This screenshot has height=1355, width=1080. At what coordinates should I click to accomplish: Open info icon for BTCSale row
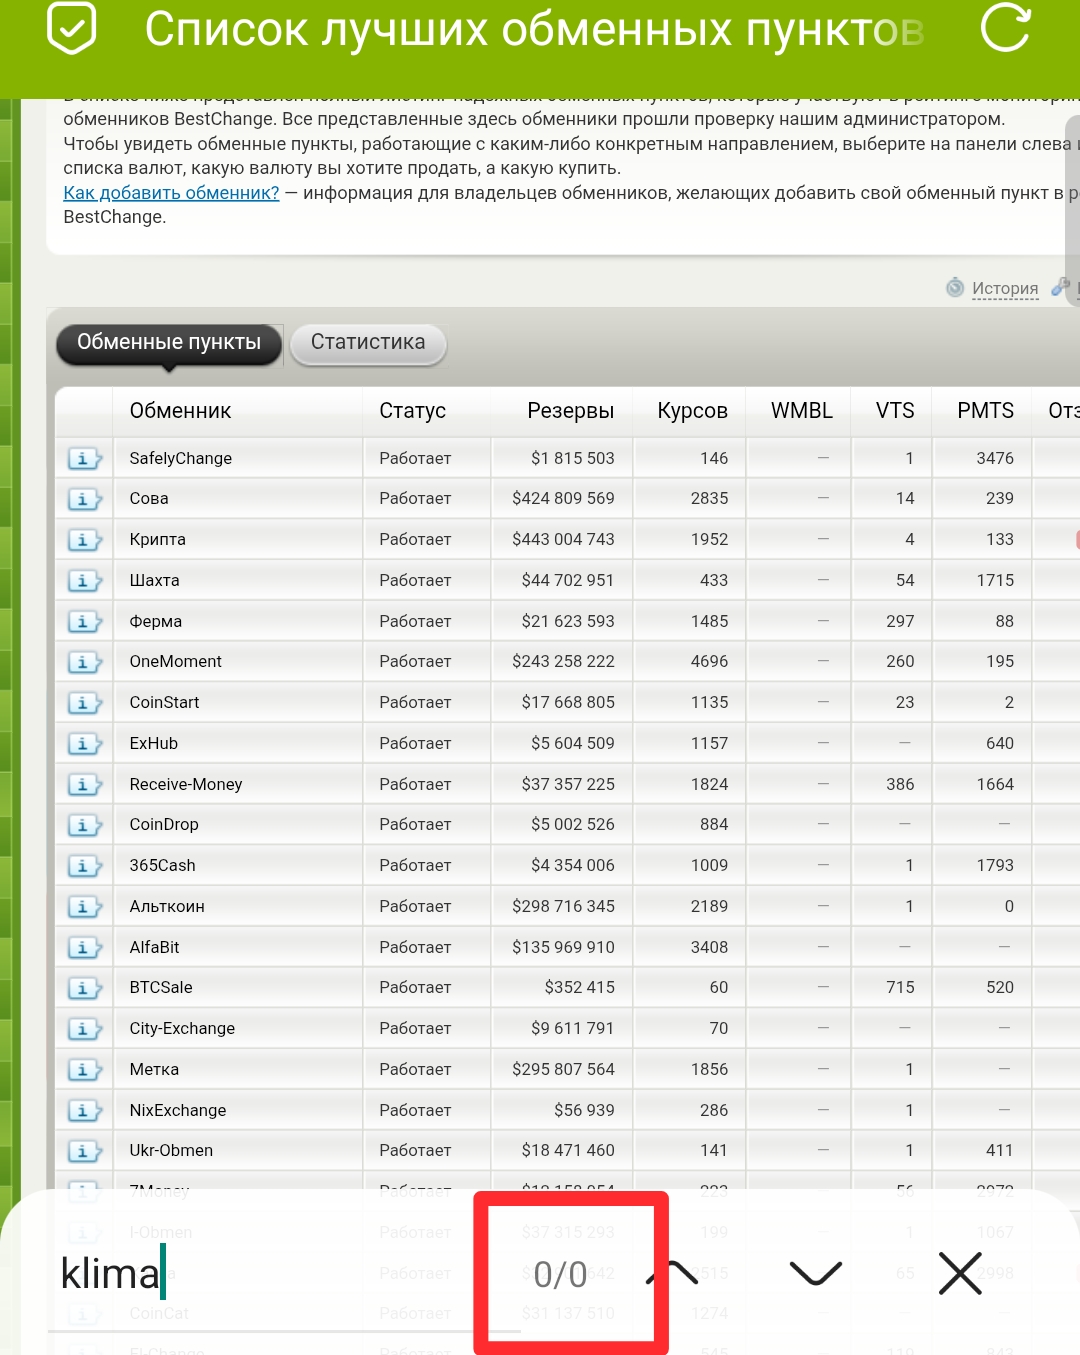click(x=84, y=988)
